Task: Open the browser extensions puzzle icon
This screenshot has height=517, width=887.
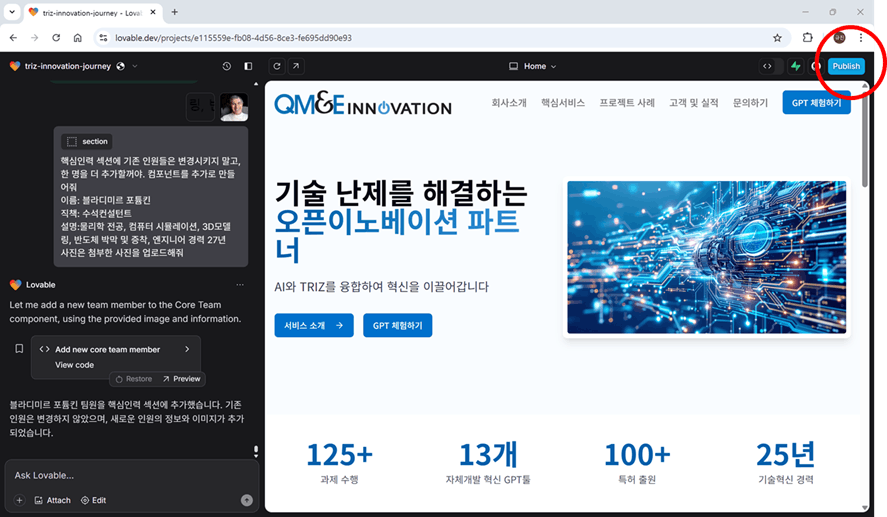Action: [807, 37]
